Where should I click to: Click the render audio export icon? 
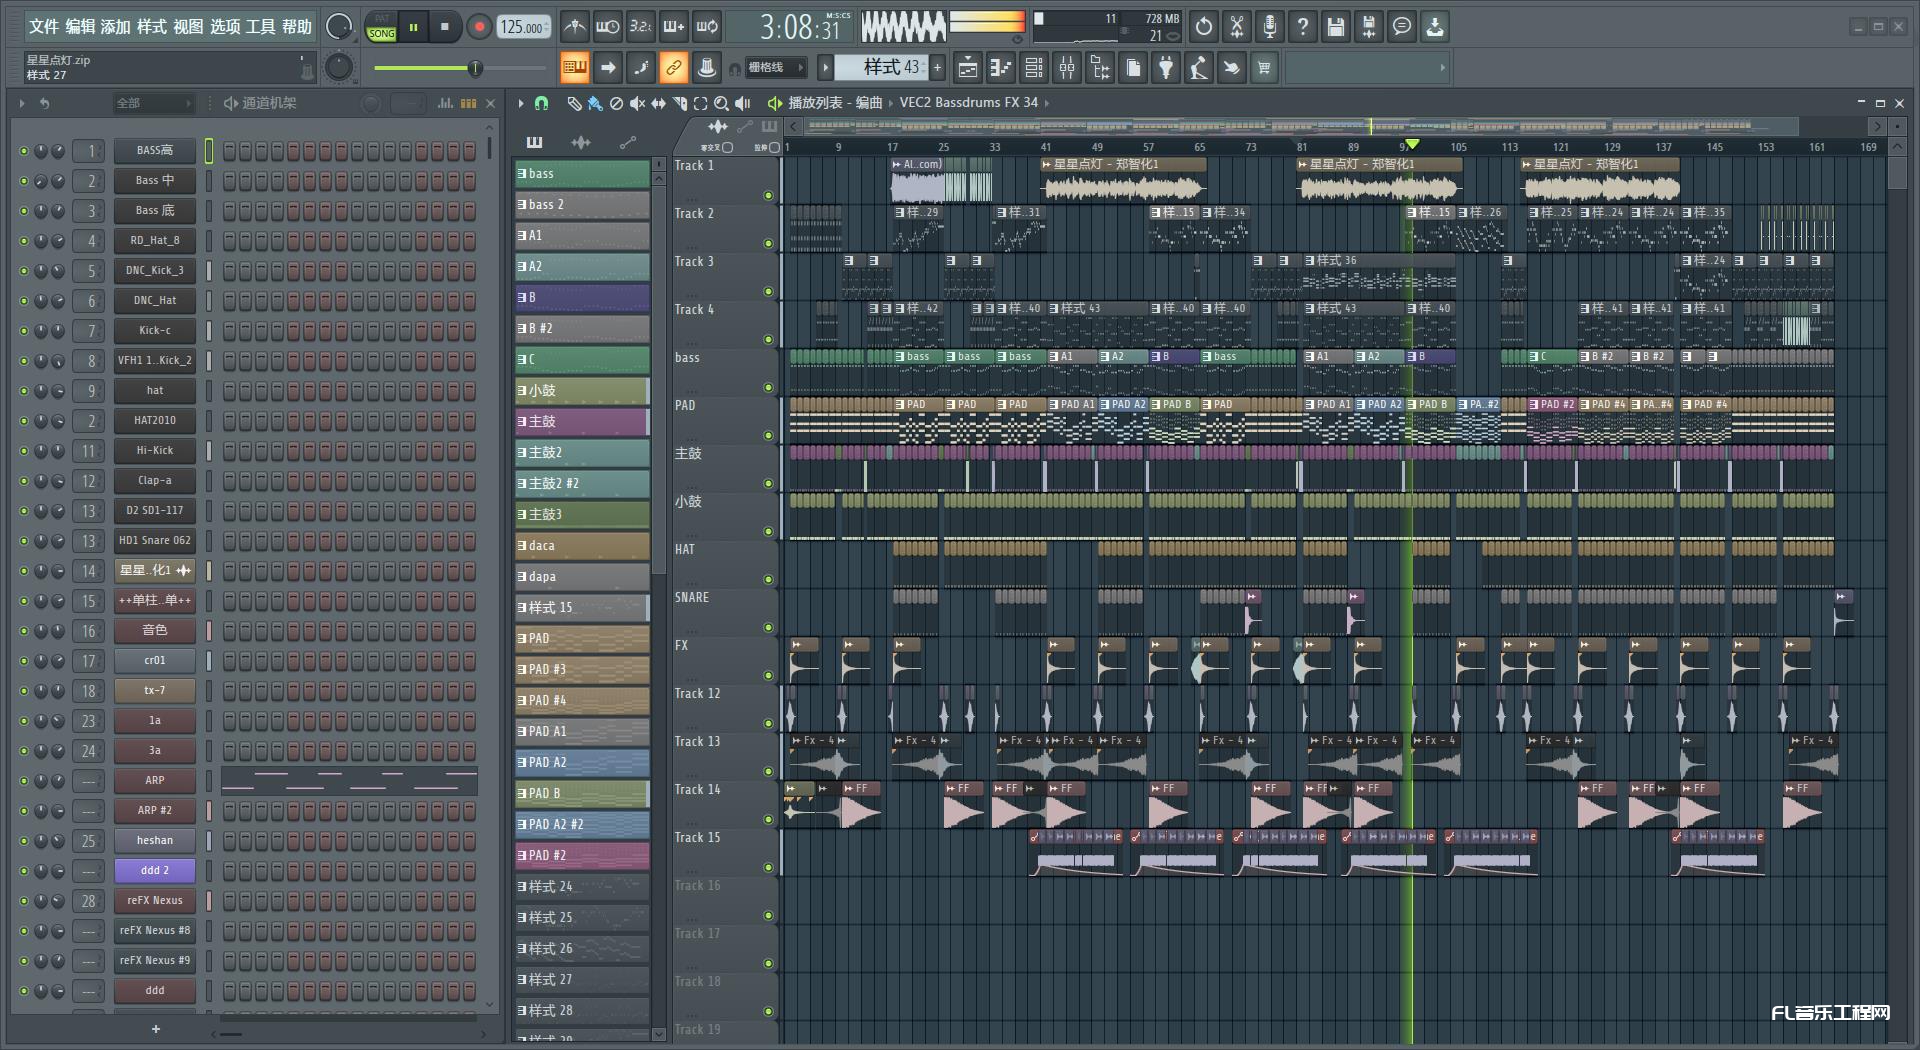[1369, 27]
